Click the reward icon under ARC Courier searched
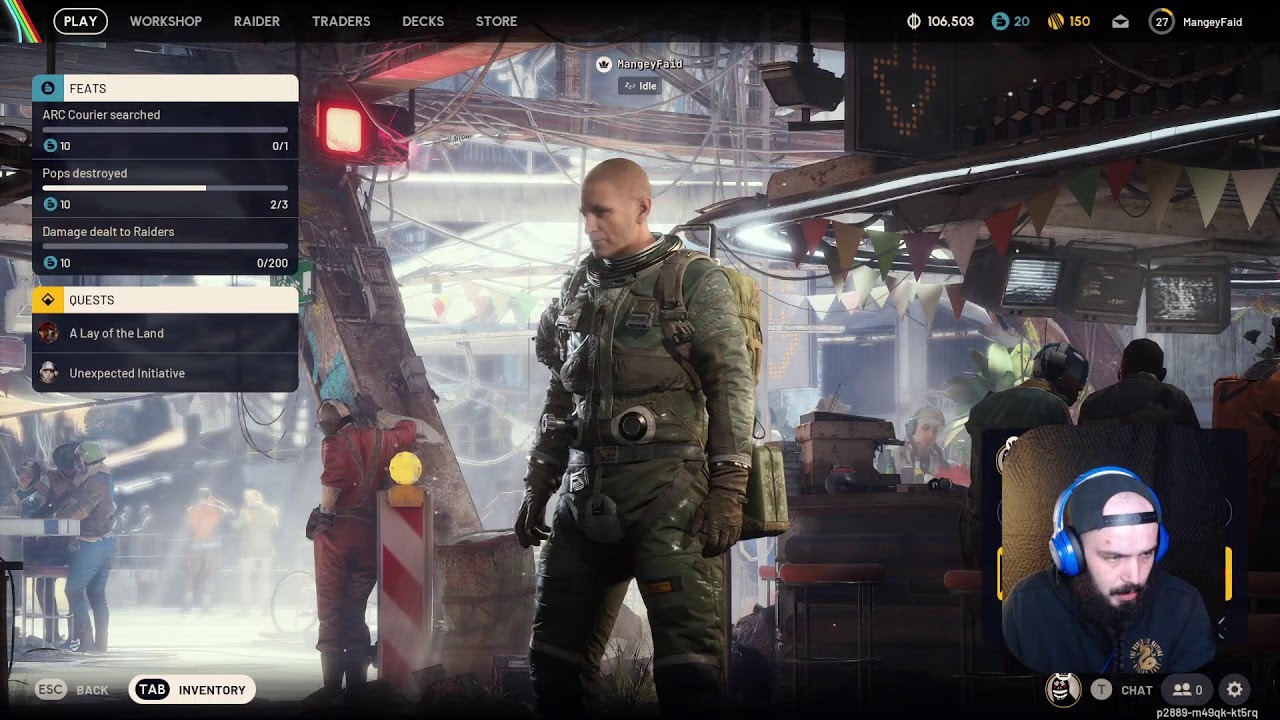The height and width of the screenshot is (720, 1280). (50, 146)
